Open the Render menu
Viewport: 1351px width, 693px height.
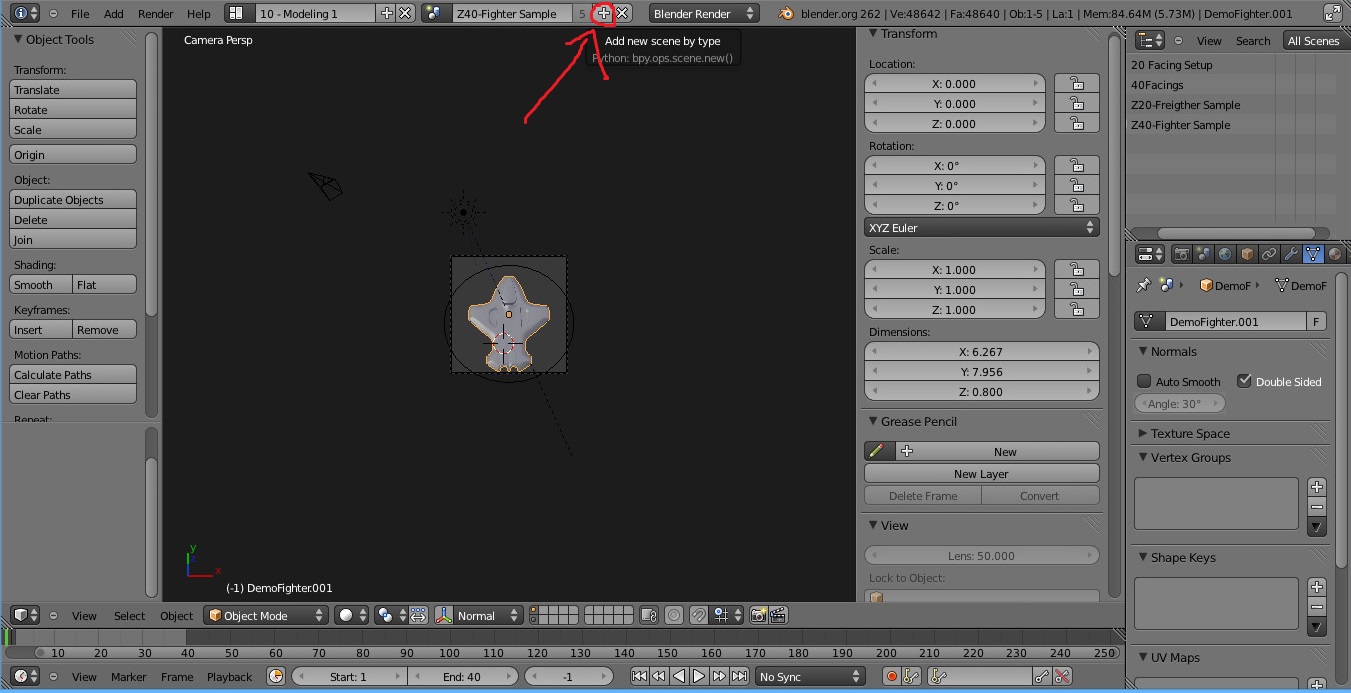(155, 14)
